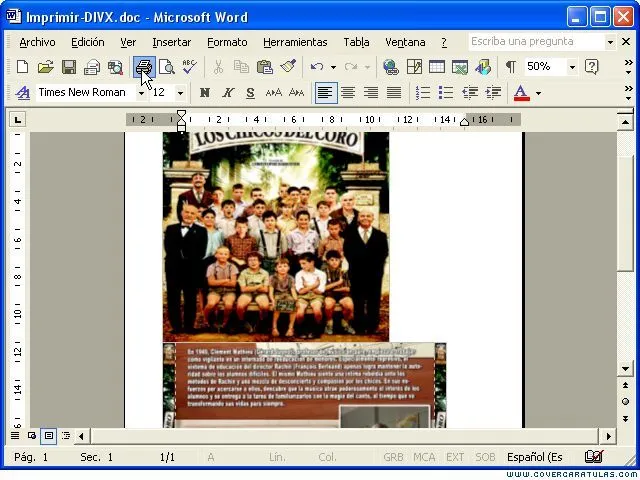Send the document with the email icon
Viewport: 640px width, 480px height.
(x=92, y=67)
